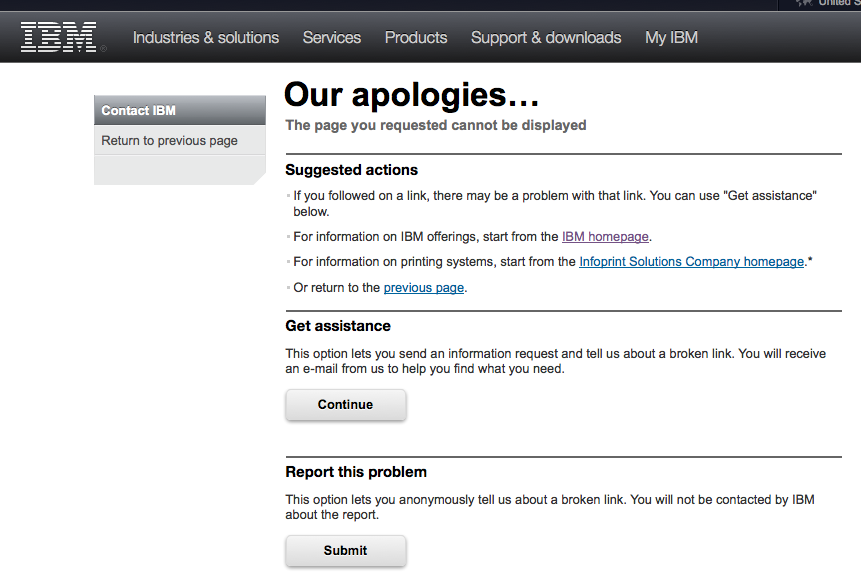This screenshot has height=586, width=861.
Task: Click the country selector at top right
Action: click(x=828, y=3)
